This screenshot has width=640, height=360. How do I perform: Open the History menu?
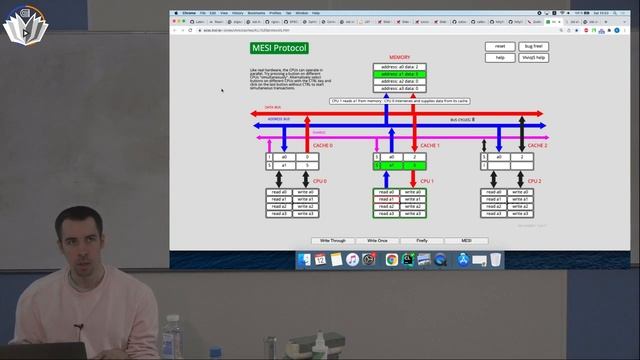click(238, 13)
